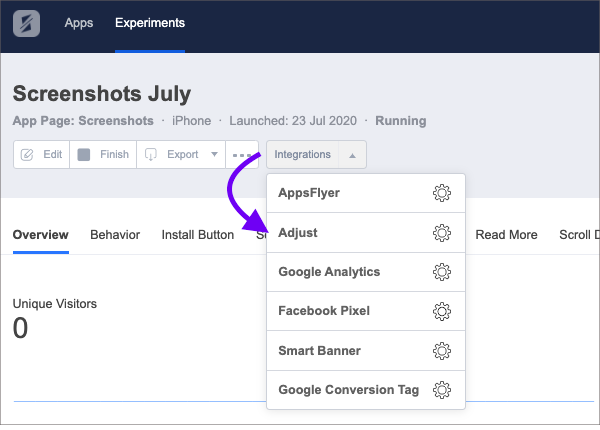Switch to the Overview tab
This screenshot has width=600, height=430.
41,235
